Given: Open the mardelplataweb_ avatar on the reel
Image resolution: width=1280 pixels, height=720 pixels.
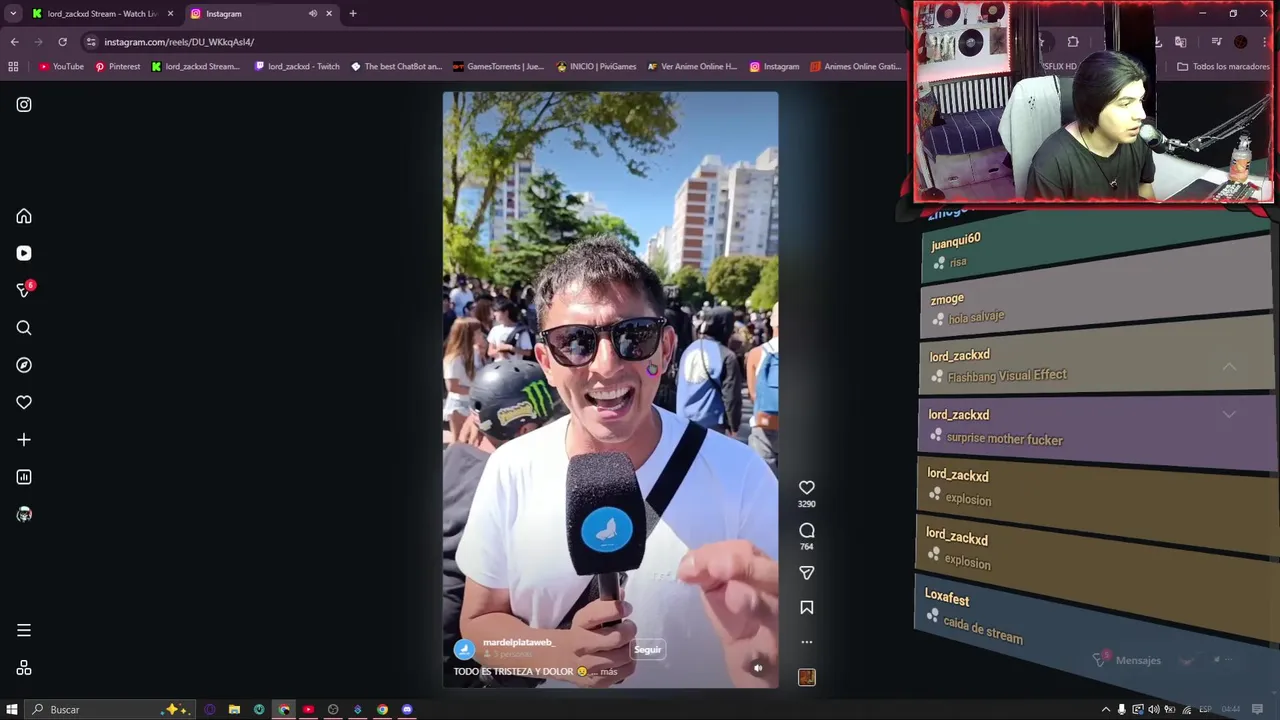Looking at the screenshot, I should (x=464, y=650).
